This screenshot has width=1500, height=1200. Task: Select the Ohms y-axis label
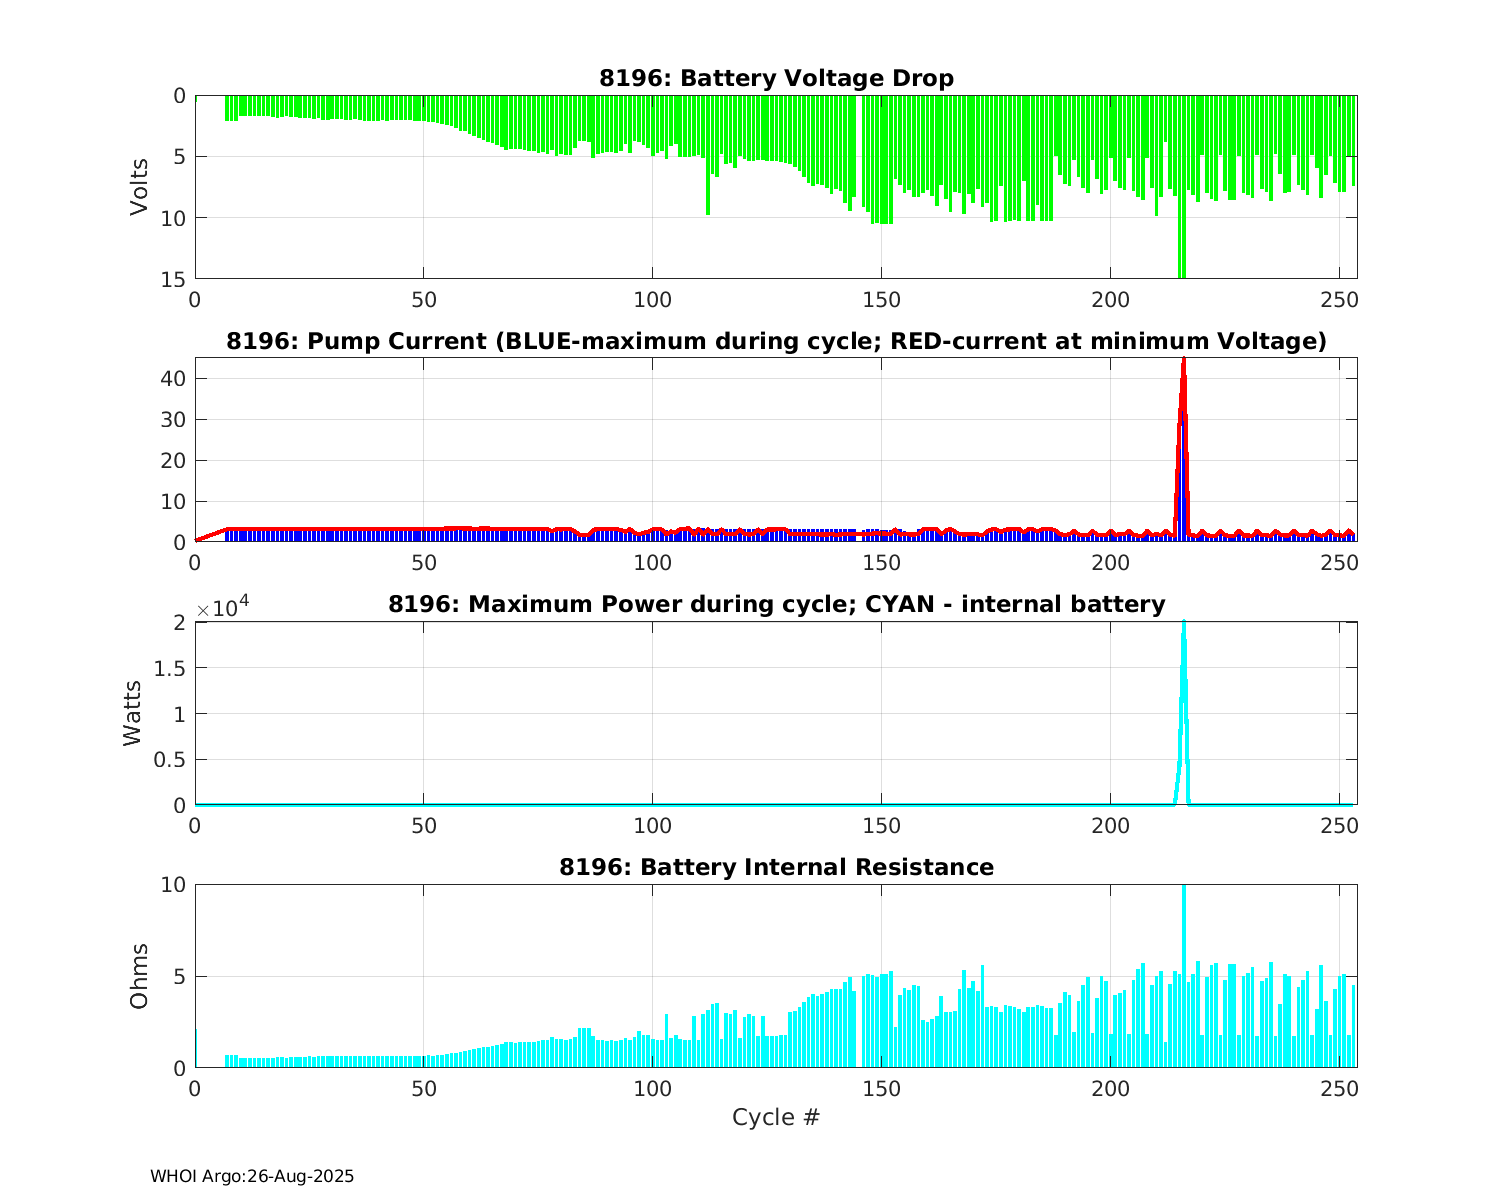[x=139, y=975]
